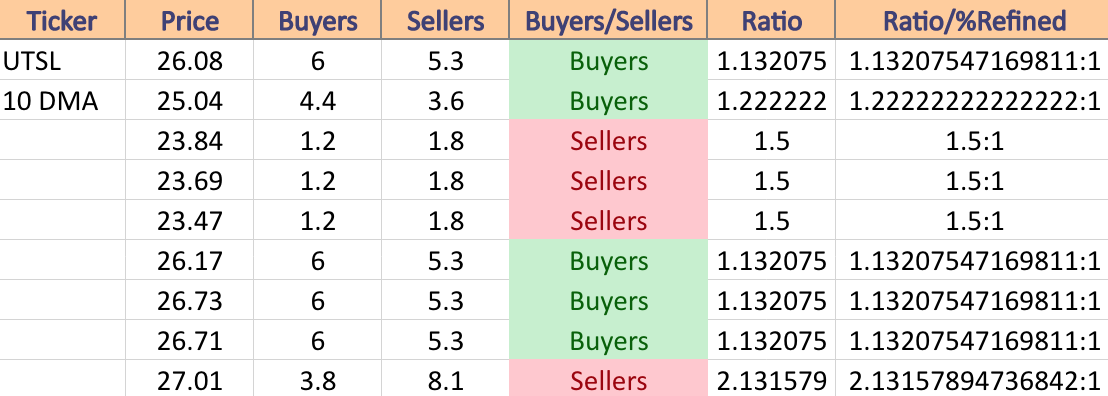This screenshot has width=1108, height=396.
Task: Select the Ticker column header
Action: [63, 20]
